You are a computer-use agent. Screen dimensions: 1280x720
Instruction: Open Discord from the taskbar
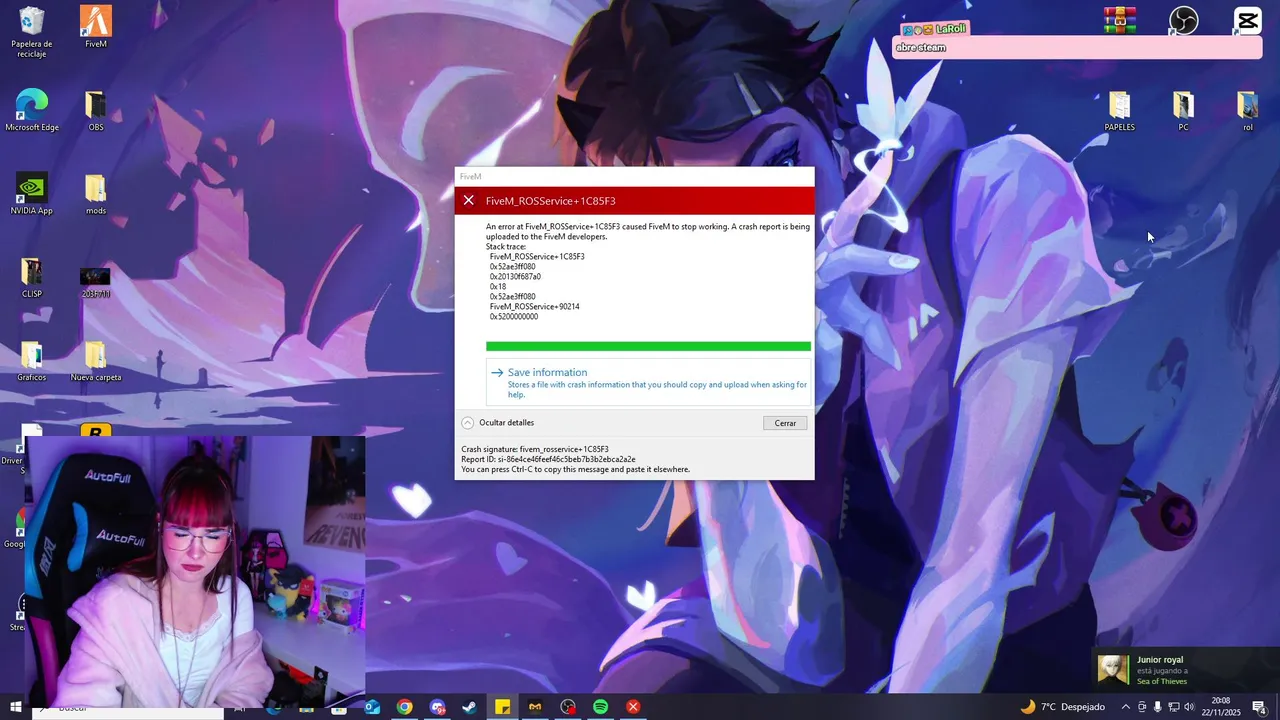437,707
